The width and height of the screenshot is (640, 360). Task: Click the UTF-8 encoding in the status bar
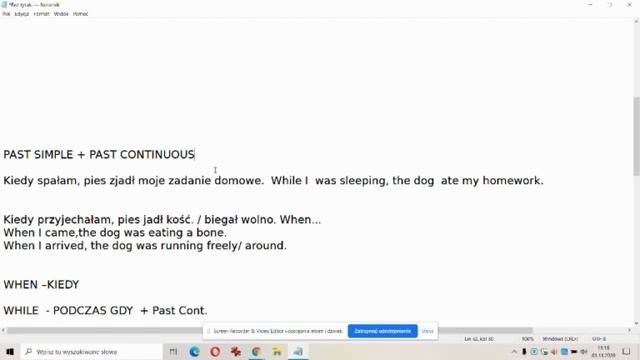tap(599, 339)
